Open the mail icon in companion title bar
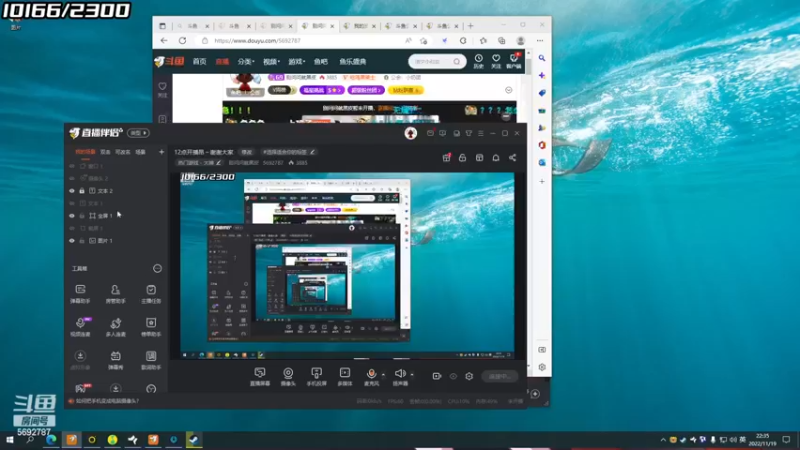 (430, 133)
